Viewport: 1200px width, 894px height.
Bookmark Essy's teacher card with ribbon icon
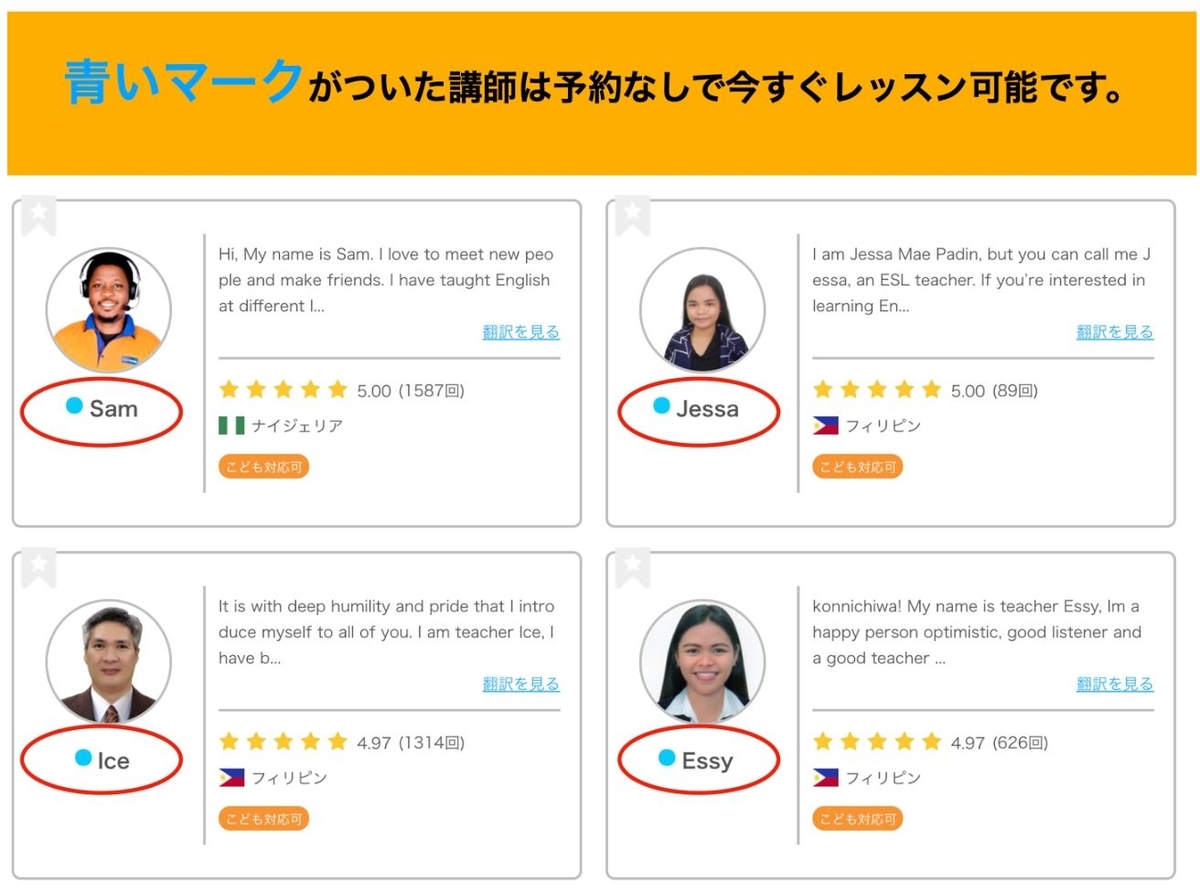coord(633,566)
